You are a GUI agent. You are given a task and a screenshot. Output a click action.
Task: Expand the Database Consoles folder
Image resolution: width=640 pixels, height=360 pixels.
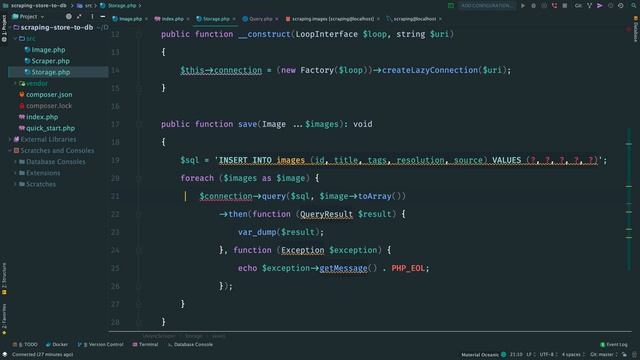(16, 162)
